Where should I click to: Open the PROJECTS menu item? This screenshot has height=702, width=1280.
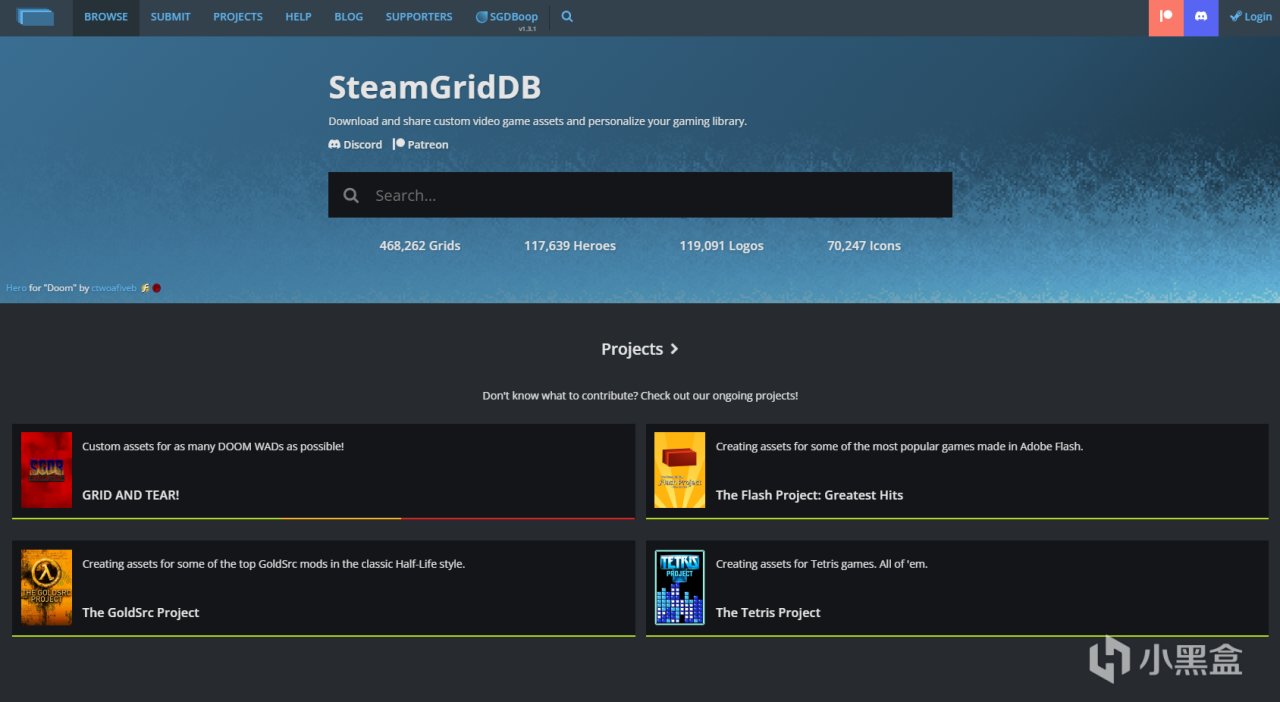click(238, 17)
